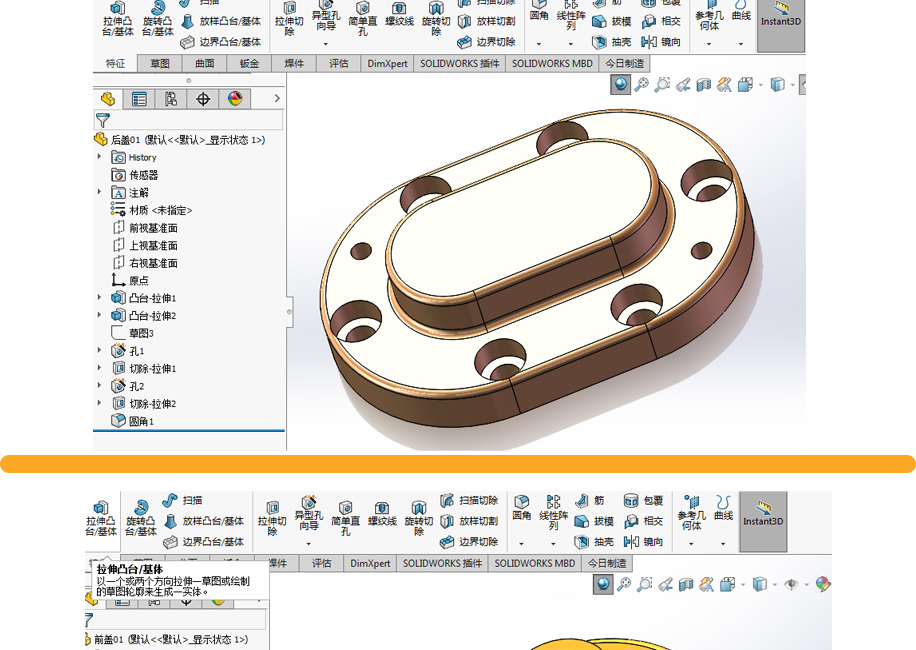Open 参考几何体 dropdown arrow in 前盖01 window
The image size is (916, 650).
[x=691, y=544]
